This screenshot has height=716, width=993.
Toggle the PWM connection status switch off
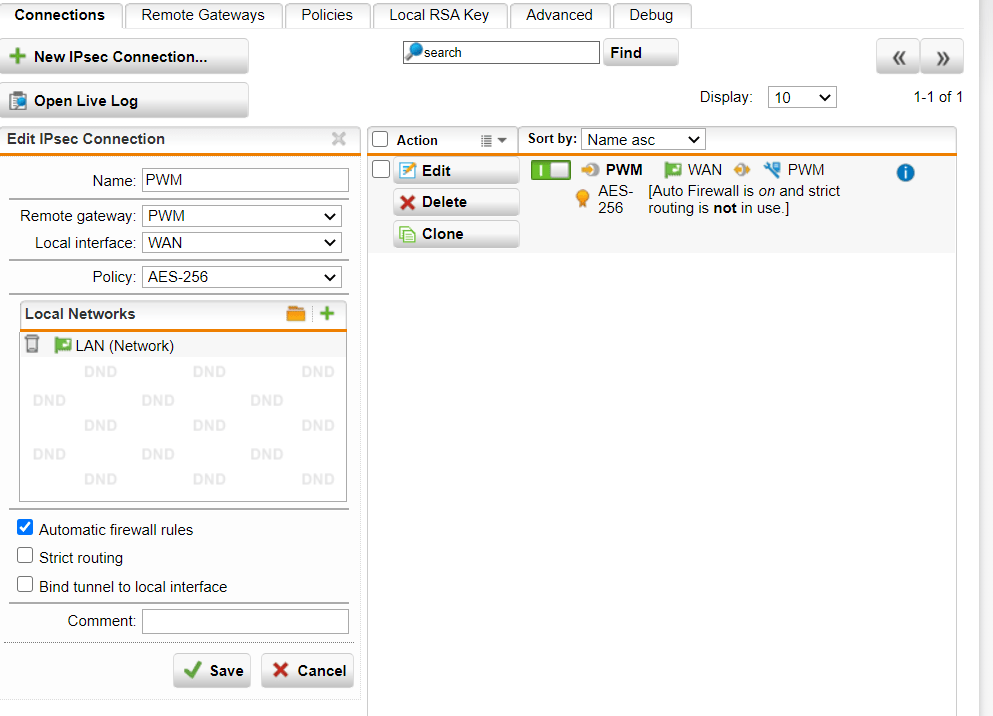551,170
